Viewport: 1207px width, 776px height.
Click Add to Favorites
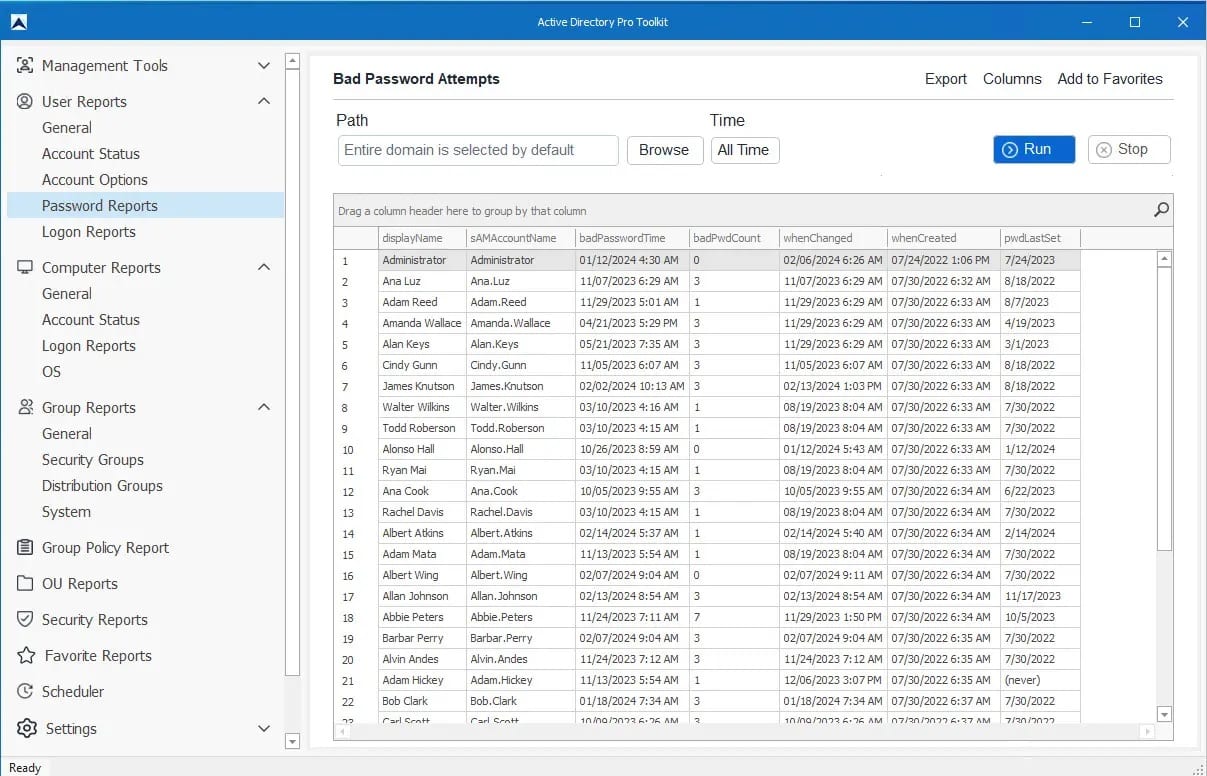pyautogui.click(x=1110, y=79)
